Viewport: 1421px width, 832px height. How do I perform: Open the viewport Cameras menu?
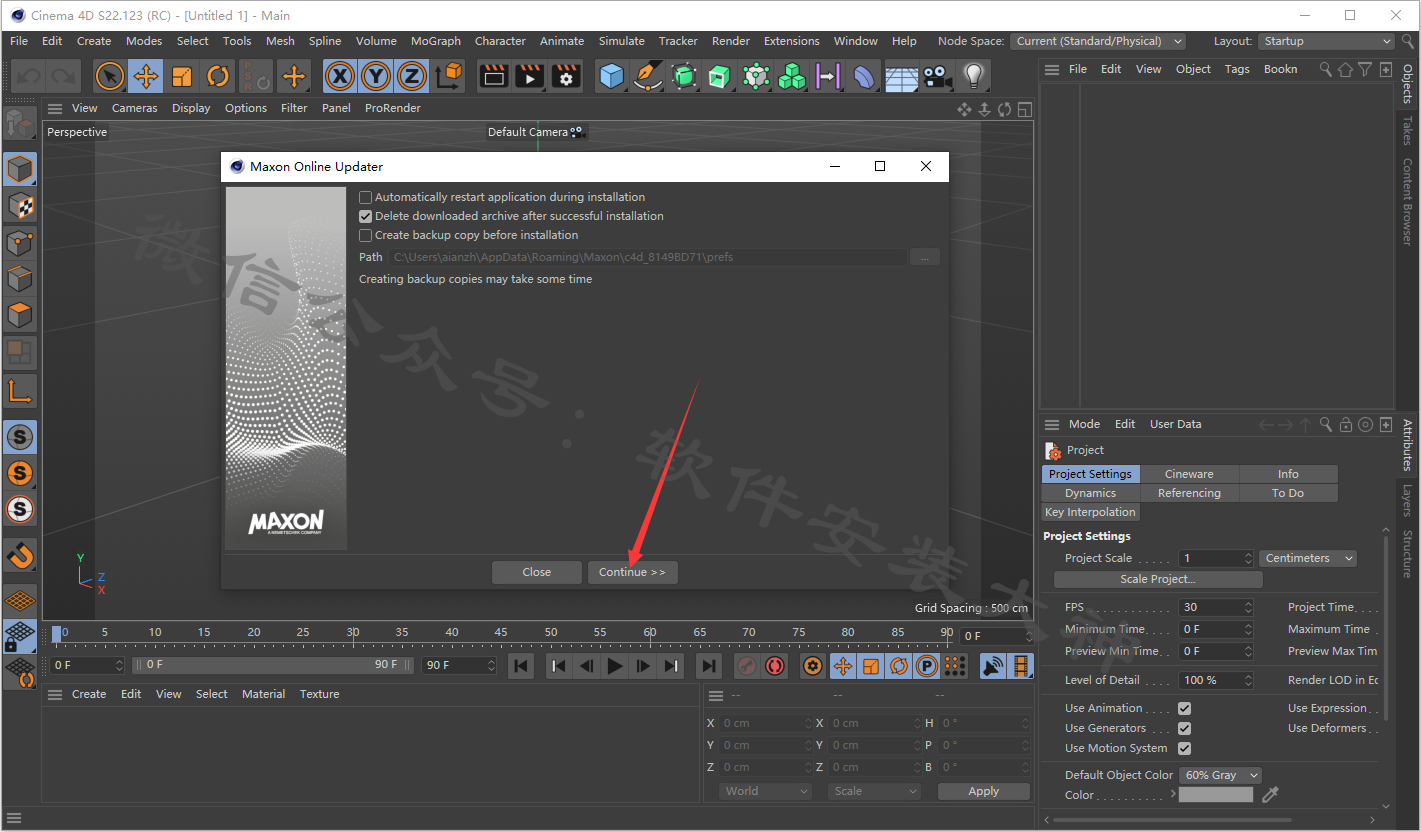pyautogui.click(x=134, y=108)
